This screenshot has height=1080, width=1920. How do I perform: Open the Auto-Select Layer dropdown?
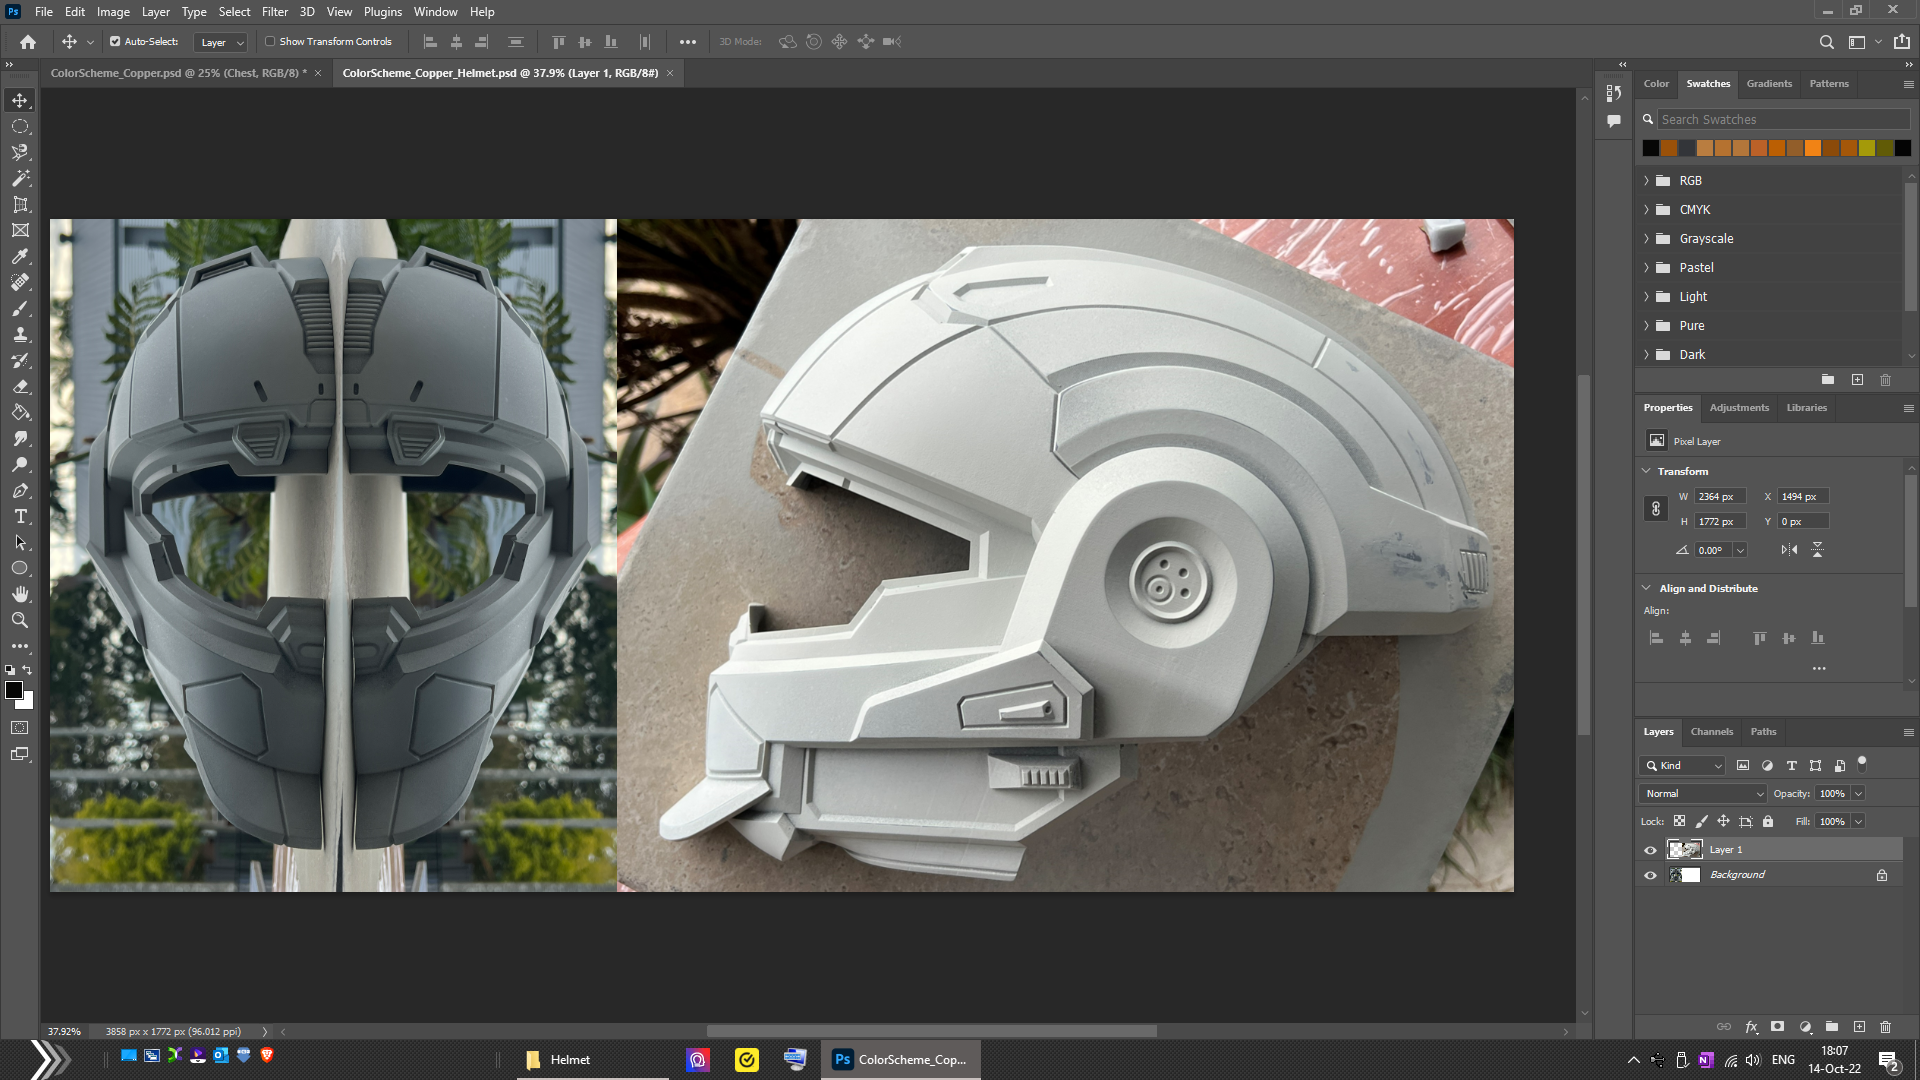click(221, 42)
